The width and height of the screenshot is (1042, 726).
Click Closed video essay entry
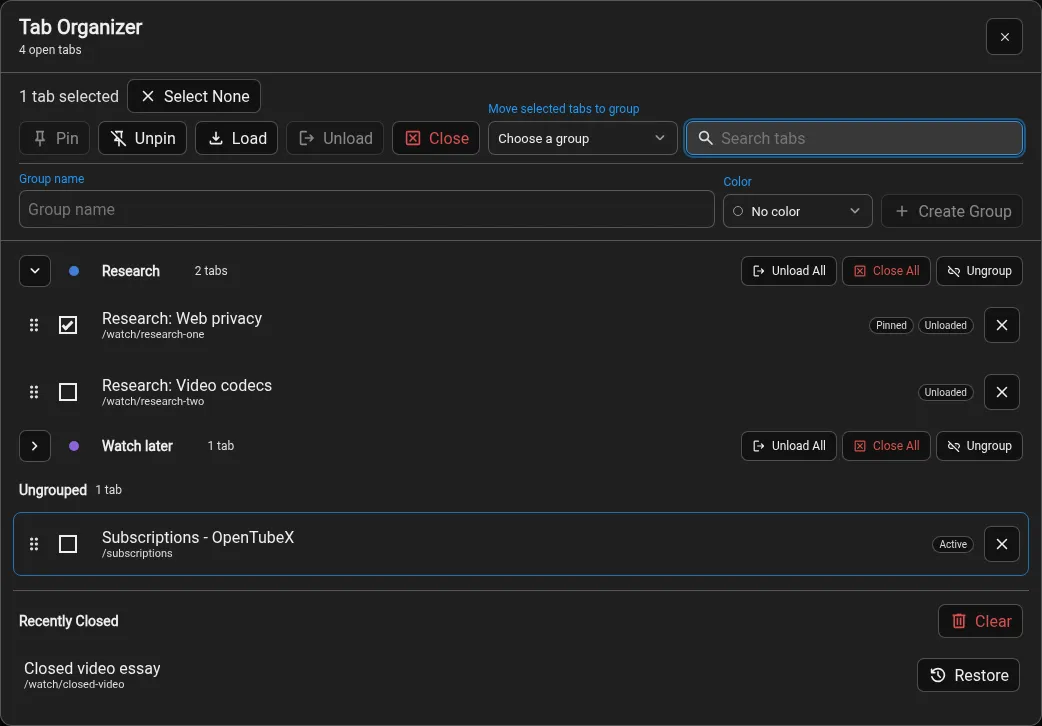point(92,668)
